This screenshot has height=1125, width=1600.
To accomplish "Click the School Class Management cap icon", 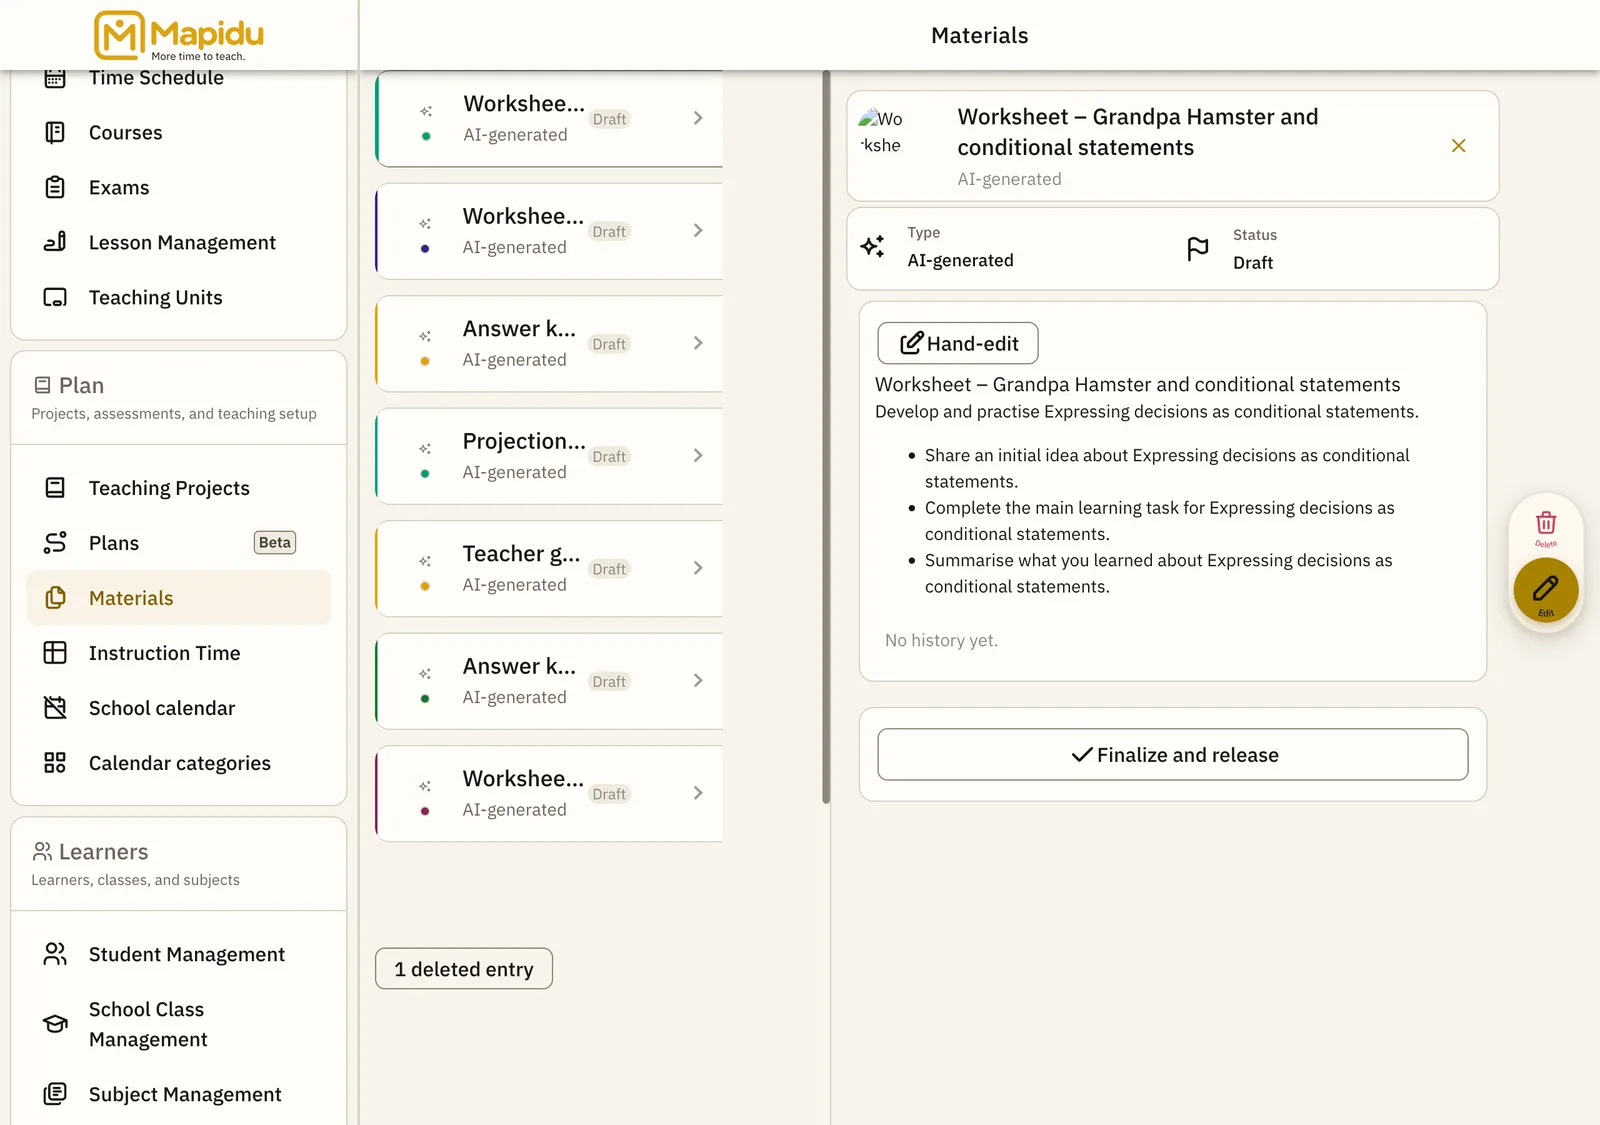I will tap(55, 1024).
